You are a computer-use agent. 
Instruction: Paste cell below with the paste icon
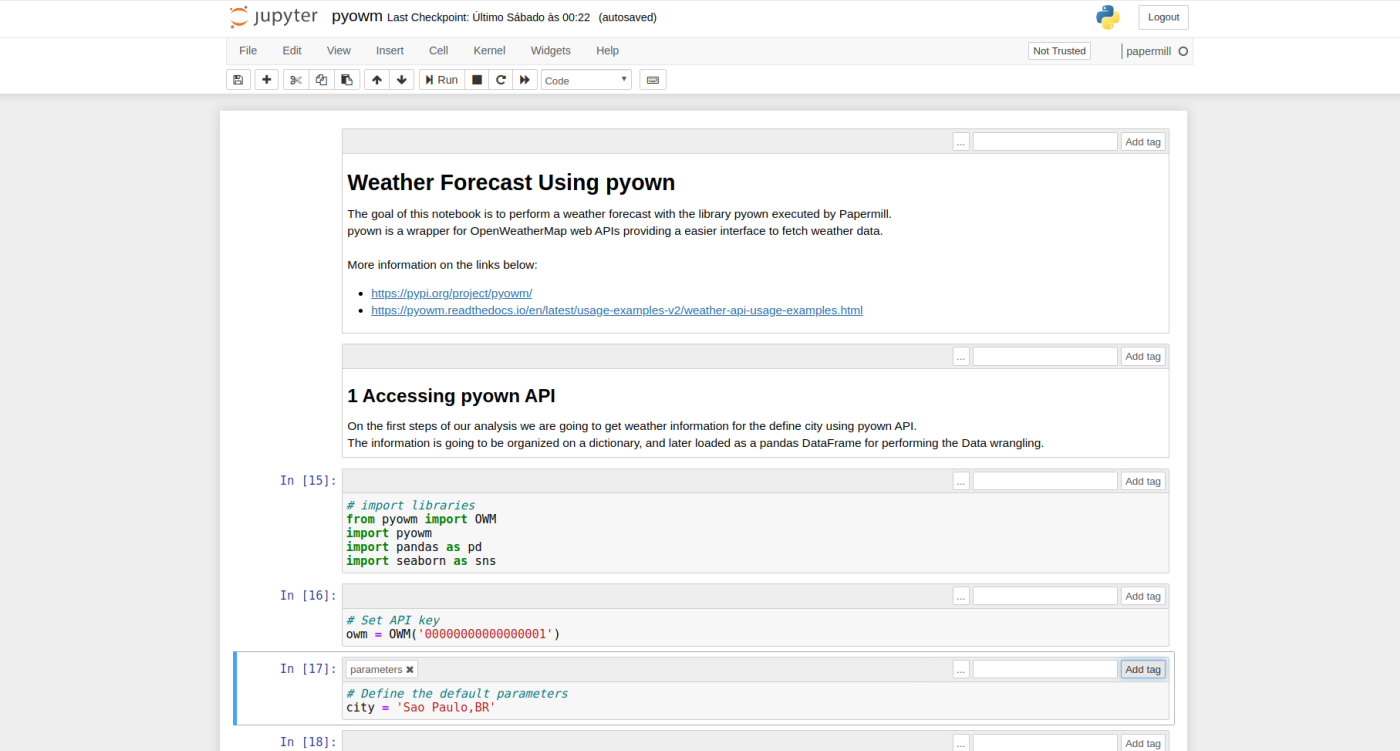pos(346,79)
